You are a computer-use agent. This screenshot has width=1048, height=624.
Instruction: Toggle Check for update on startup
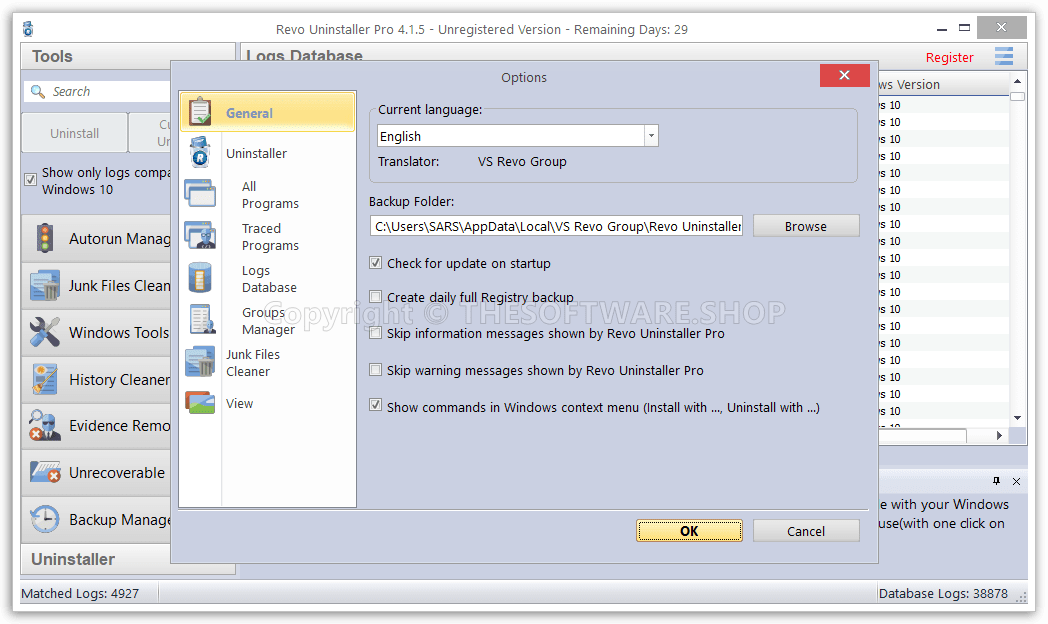[x=376, y=263]
